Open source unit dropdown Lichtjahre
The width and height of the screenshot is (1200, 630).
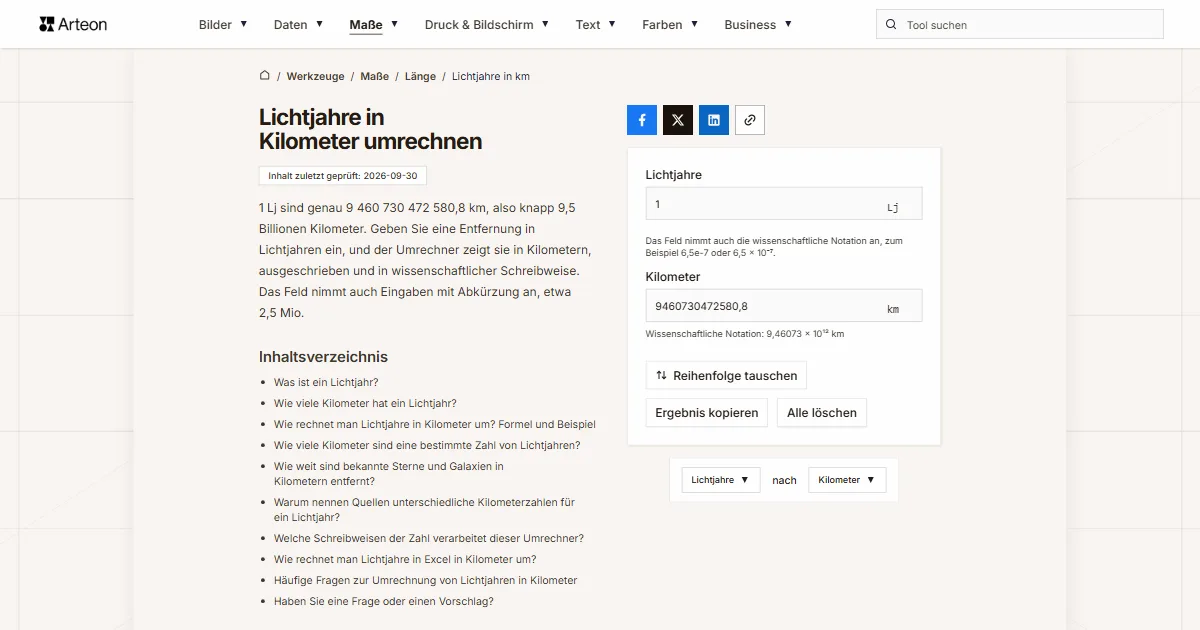[x=721, y=480]
